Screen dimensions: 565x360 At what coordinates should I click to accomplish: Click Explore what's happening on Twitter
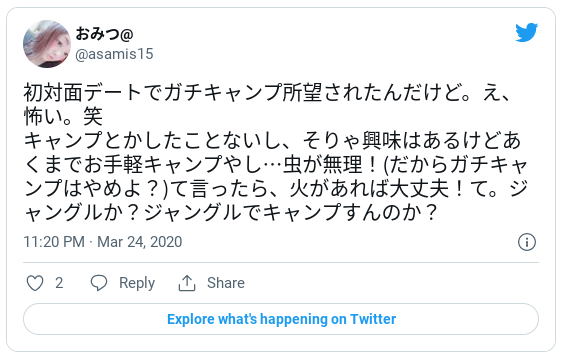pyautogui.click(x=281, y=319)
